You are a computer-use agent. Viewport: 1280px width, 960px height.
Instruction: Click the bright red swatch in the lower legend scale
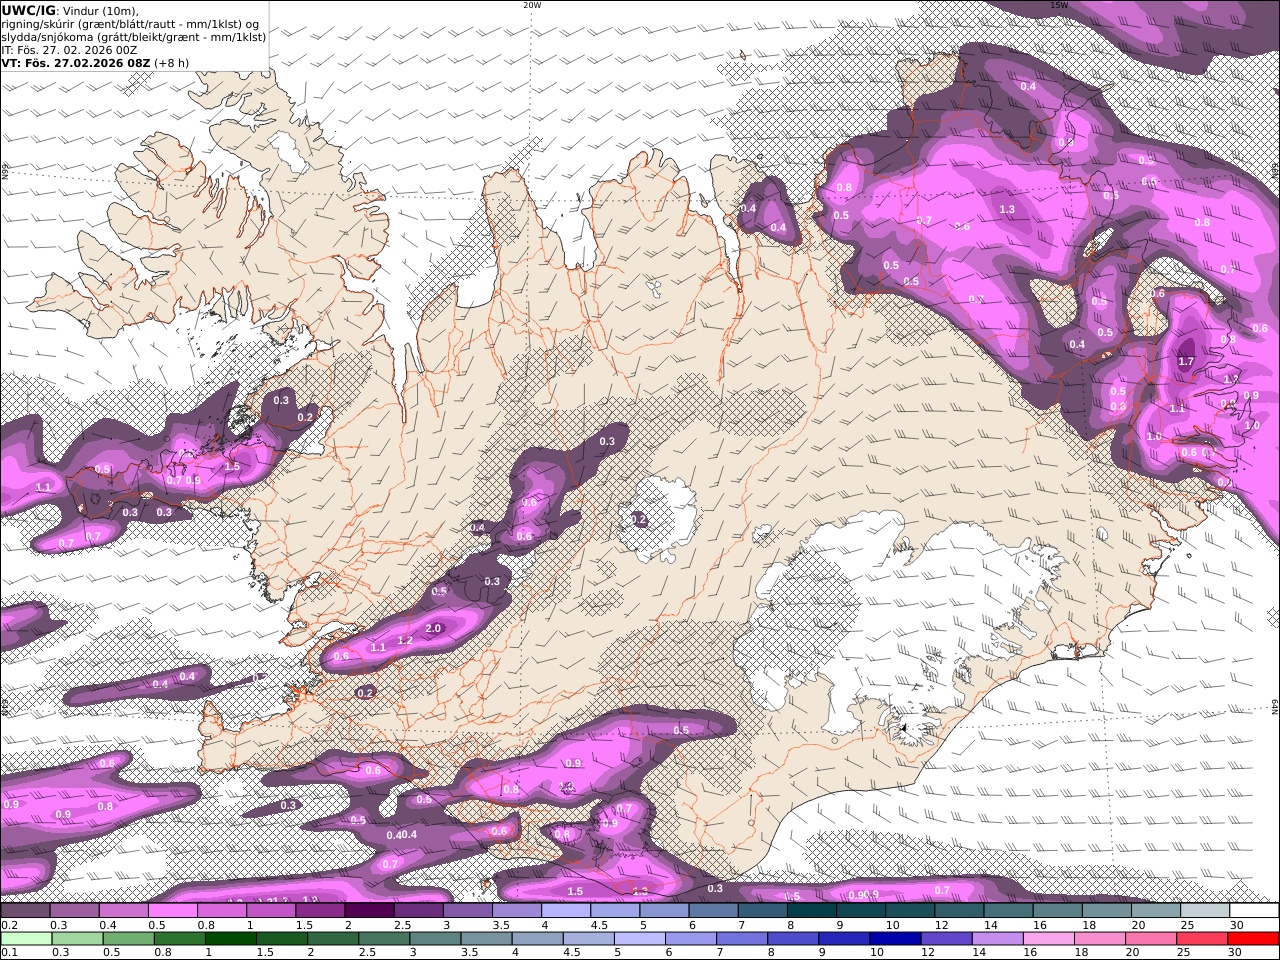click(x=1254, y=939)
